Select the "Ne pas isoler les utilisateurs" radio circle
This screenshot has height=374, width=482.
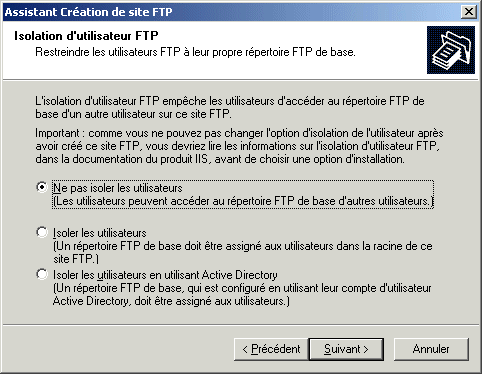tap(42, 187)
